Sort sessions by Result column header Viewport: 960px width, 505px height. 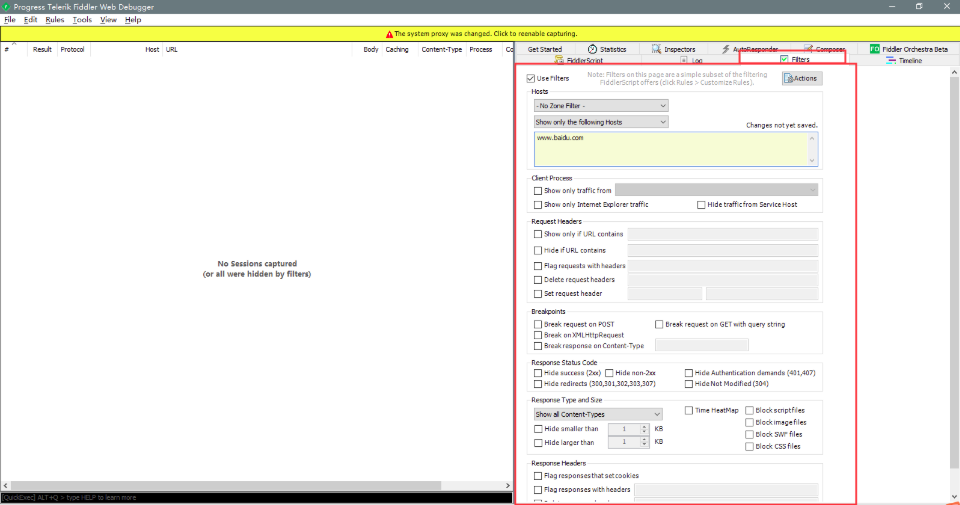point(42,50)
